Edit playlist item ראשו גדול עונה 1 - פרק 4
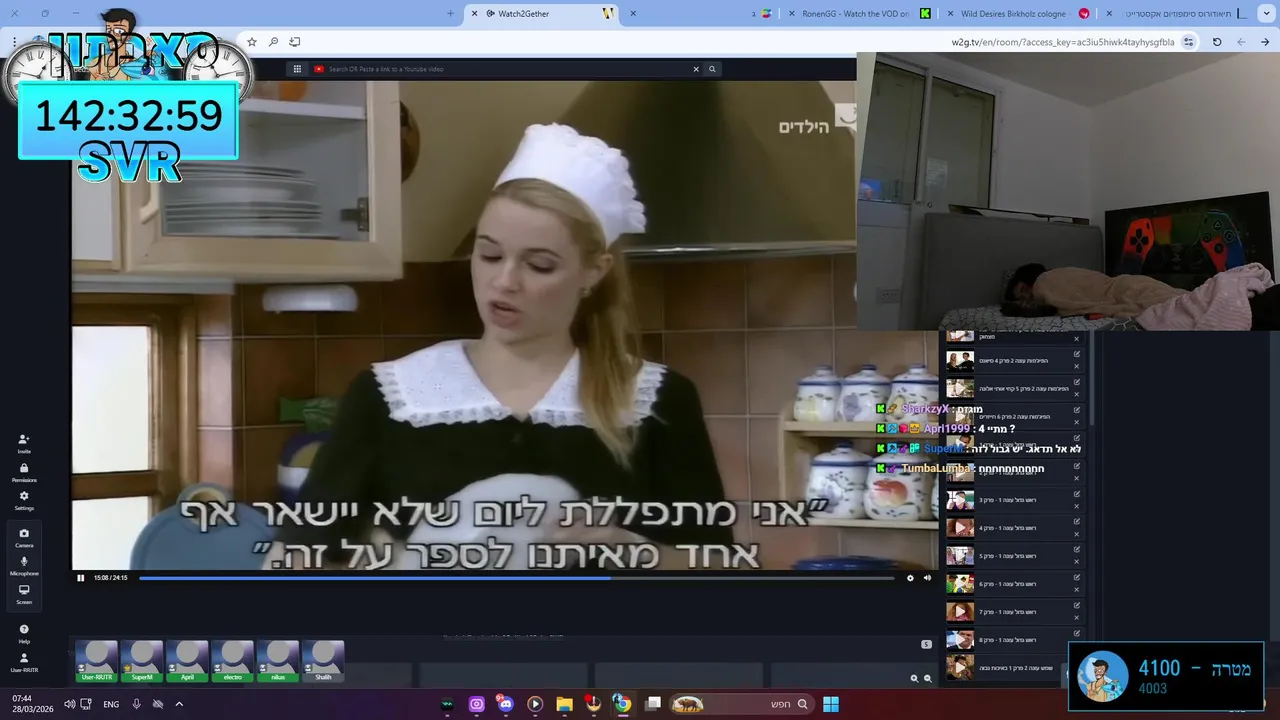 tap(1077, 522)
